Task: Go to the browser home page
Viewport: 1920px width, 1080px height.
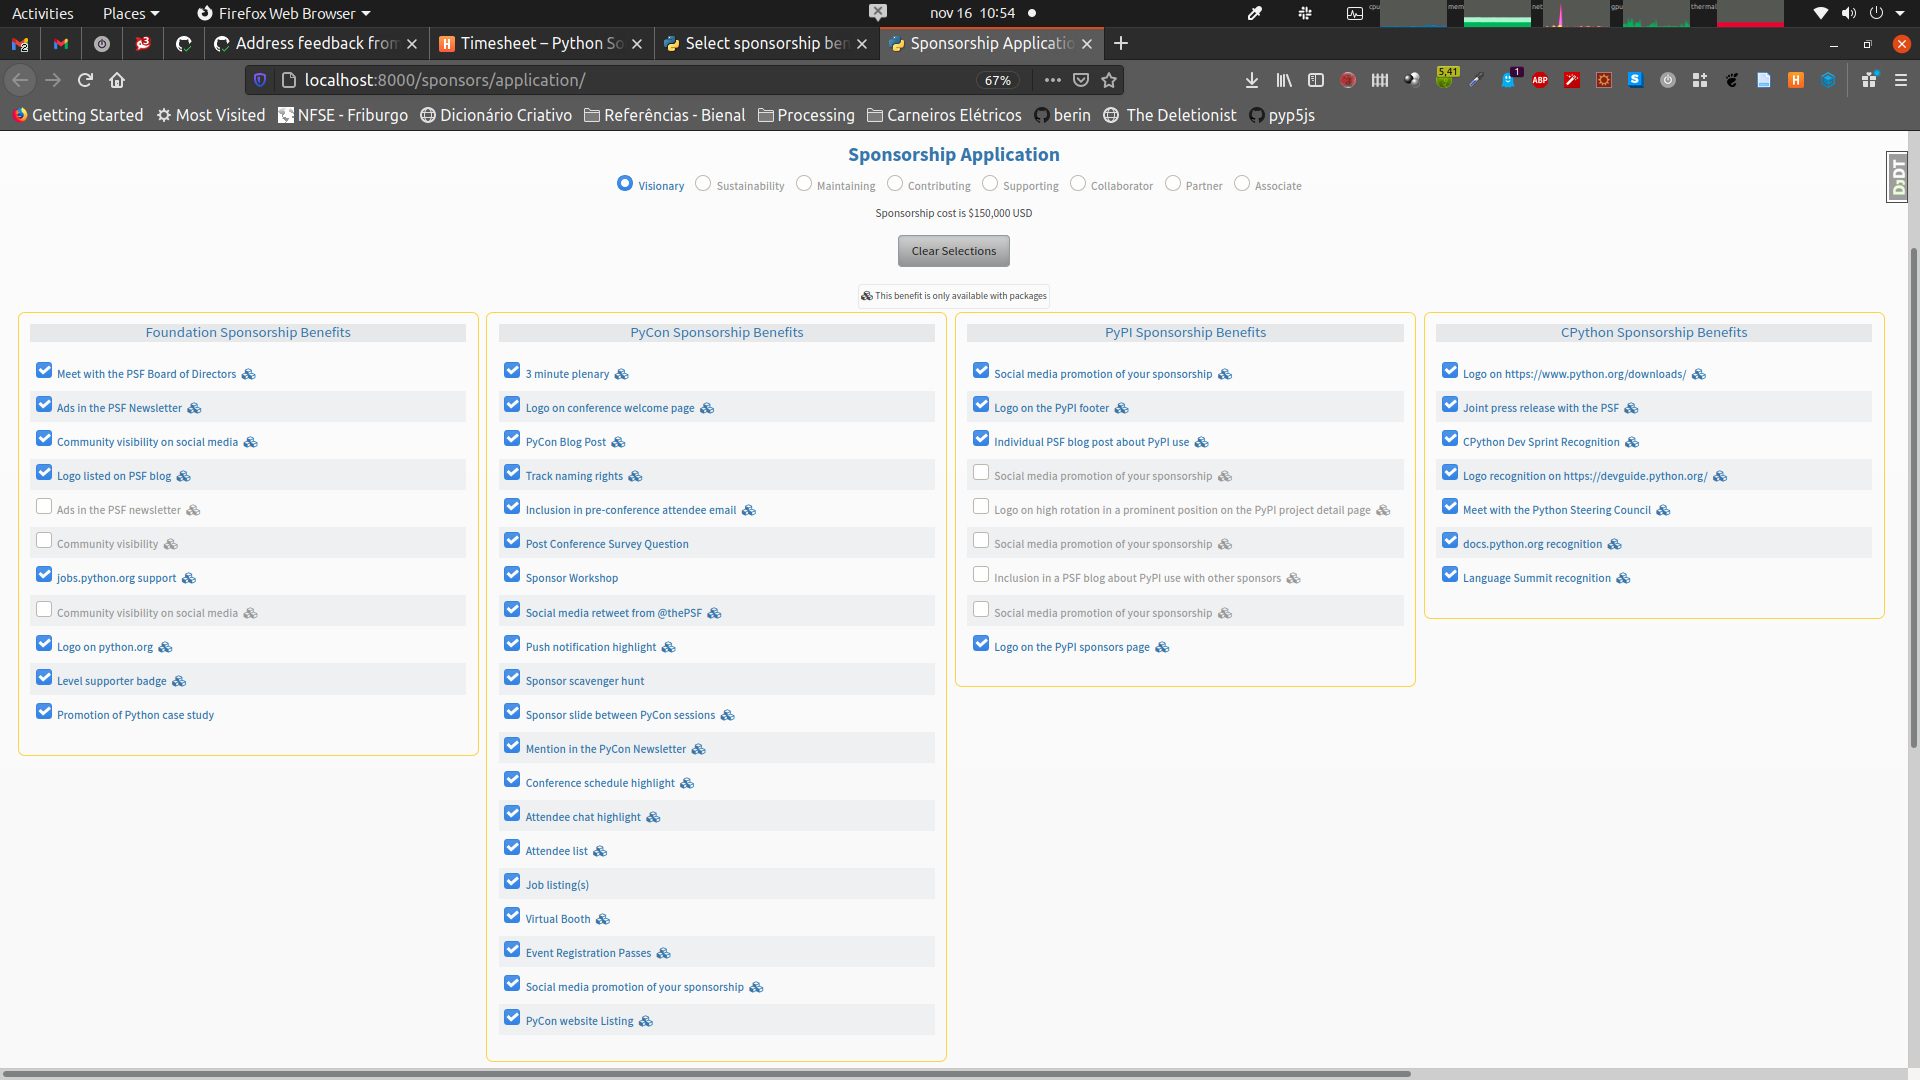Action: point(117,80)
